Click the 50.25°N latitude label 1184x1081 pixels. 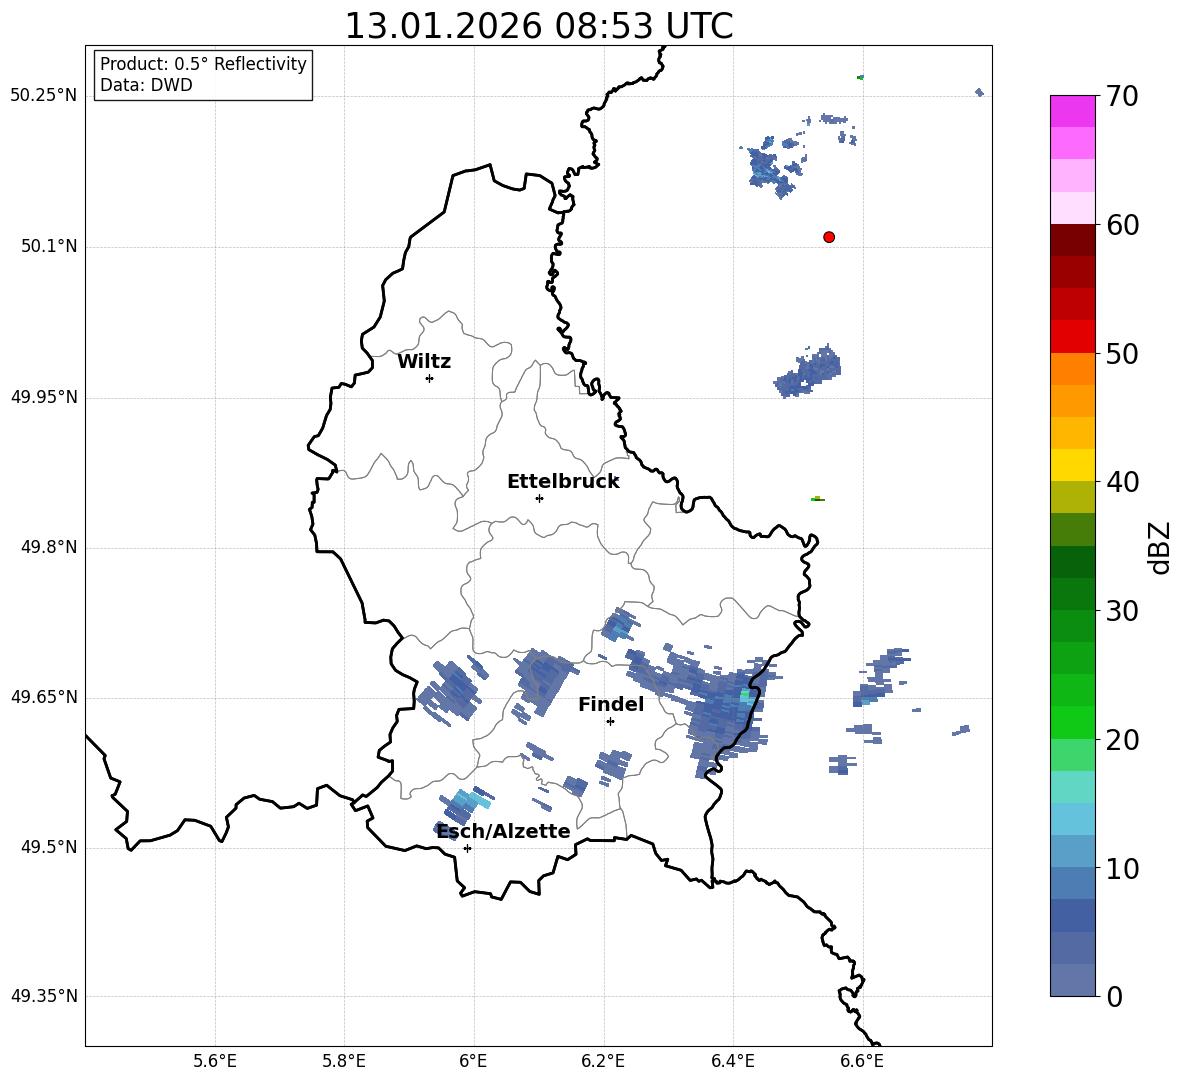tap(44, 95)
